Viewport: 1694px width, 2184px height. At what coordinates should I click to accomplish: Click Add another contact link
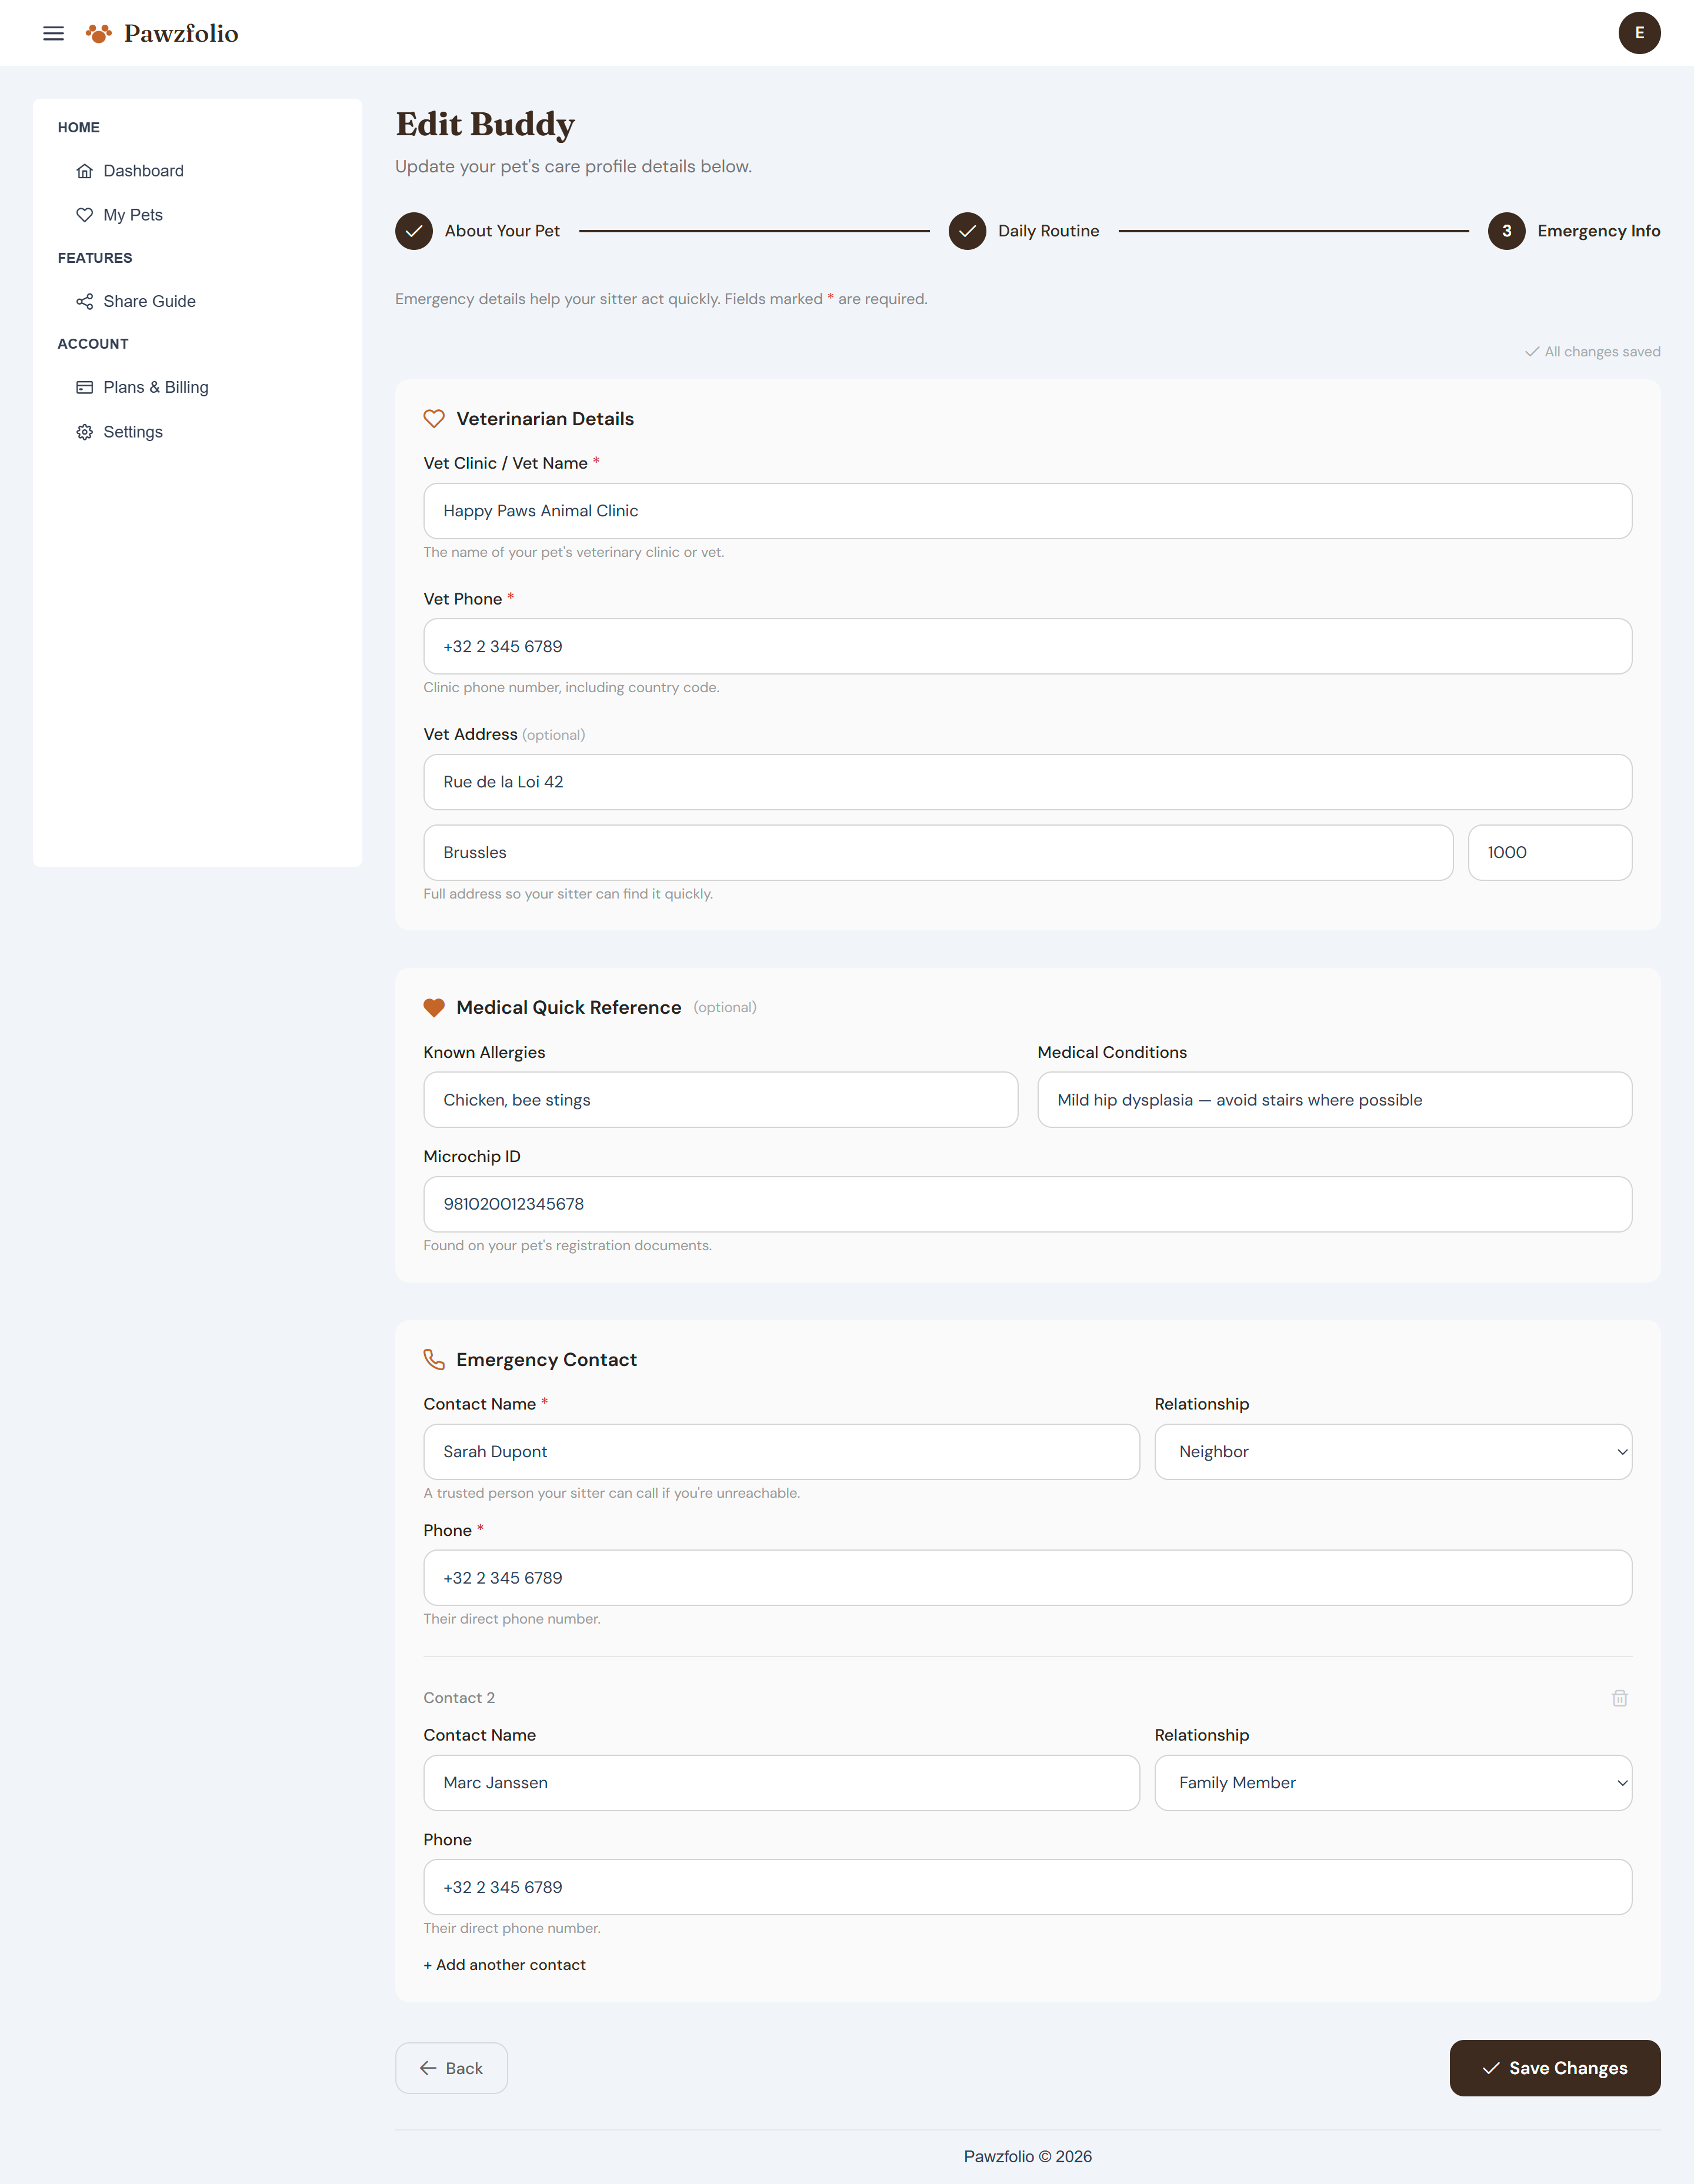505,1964
